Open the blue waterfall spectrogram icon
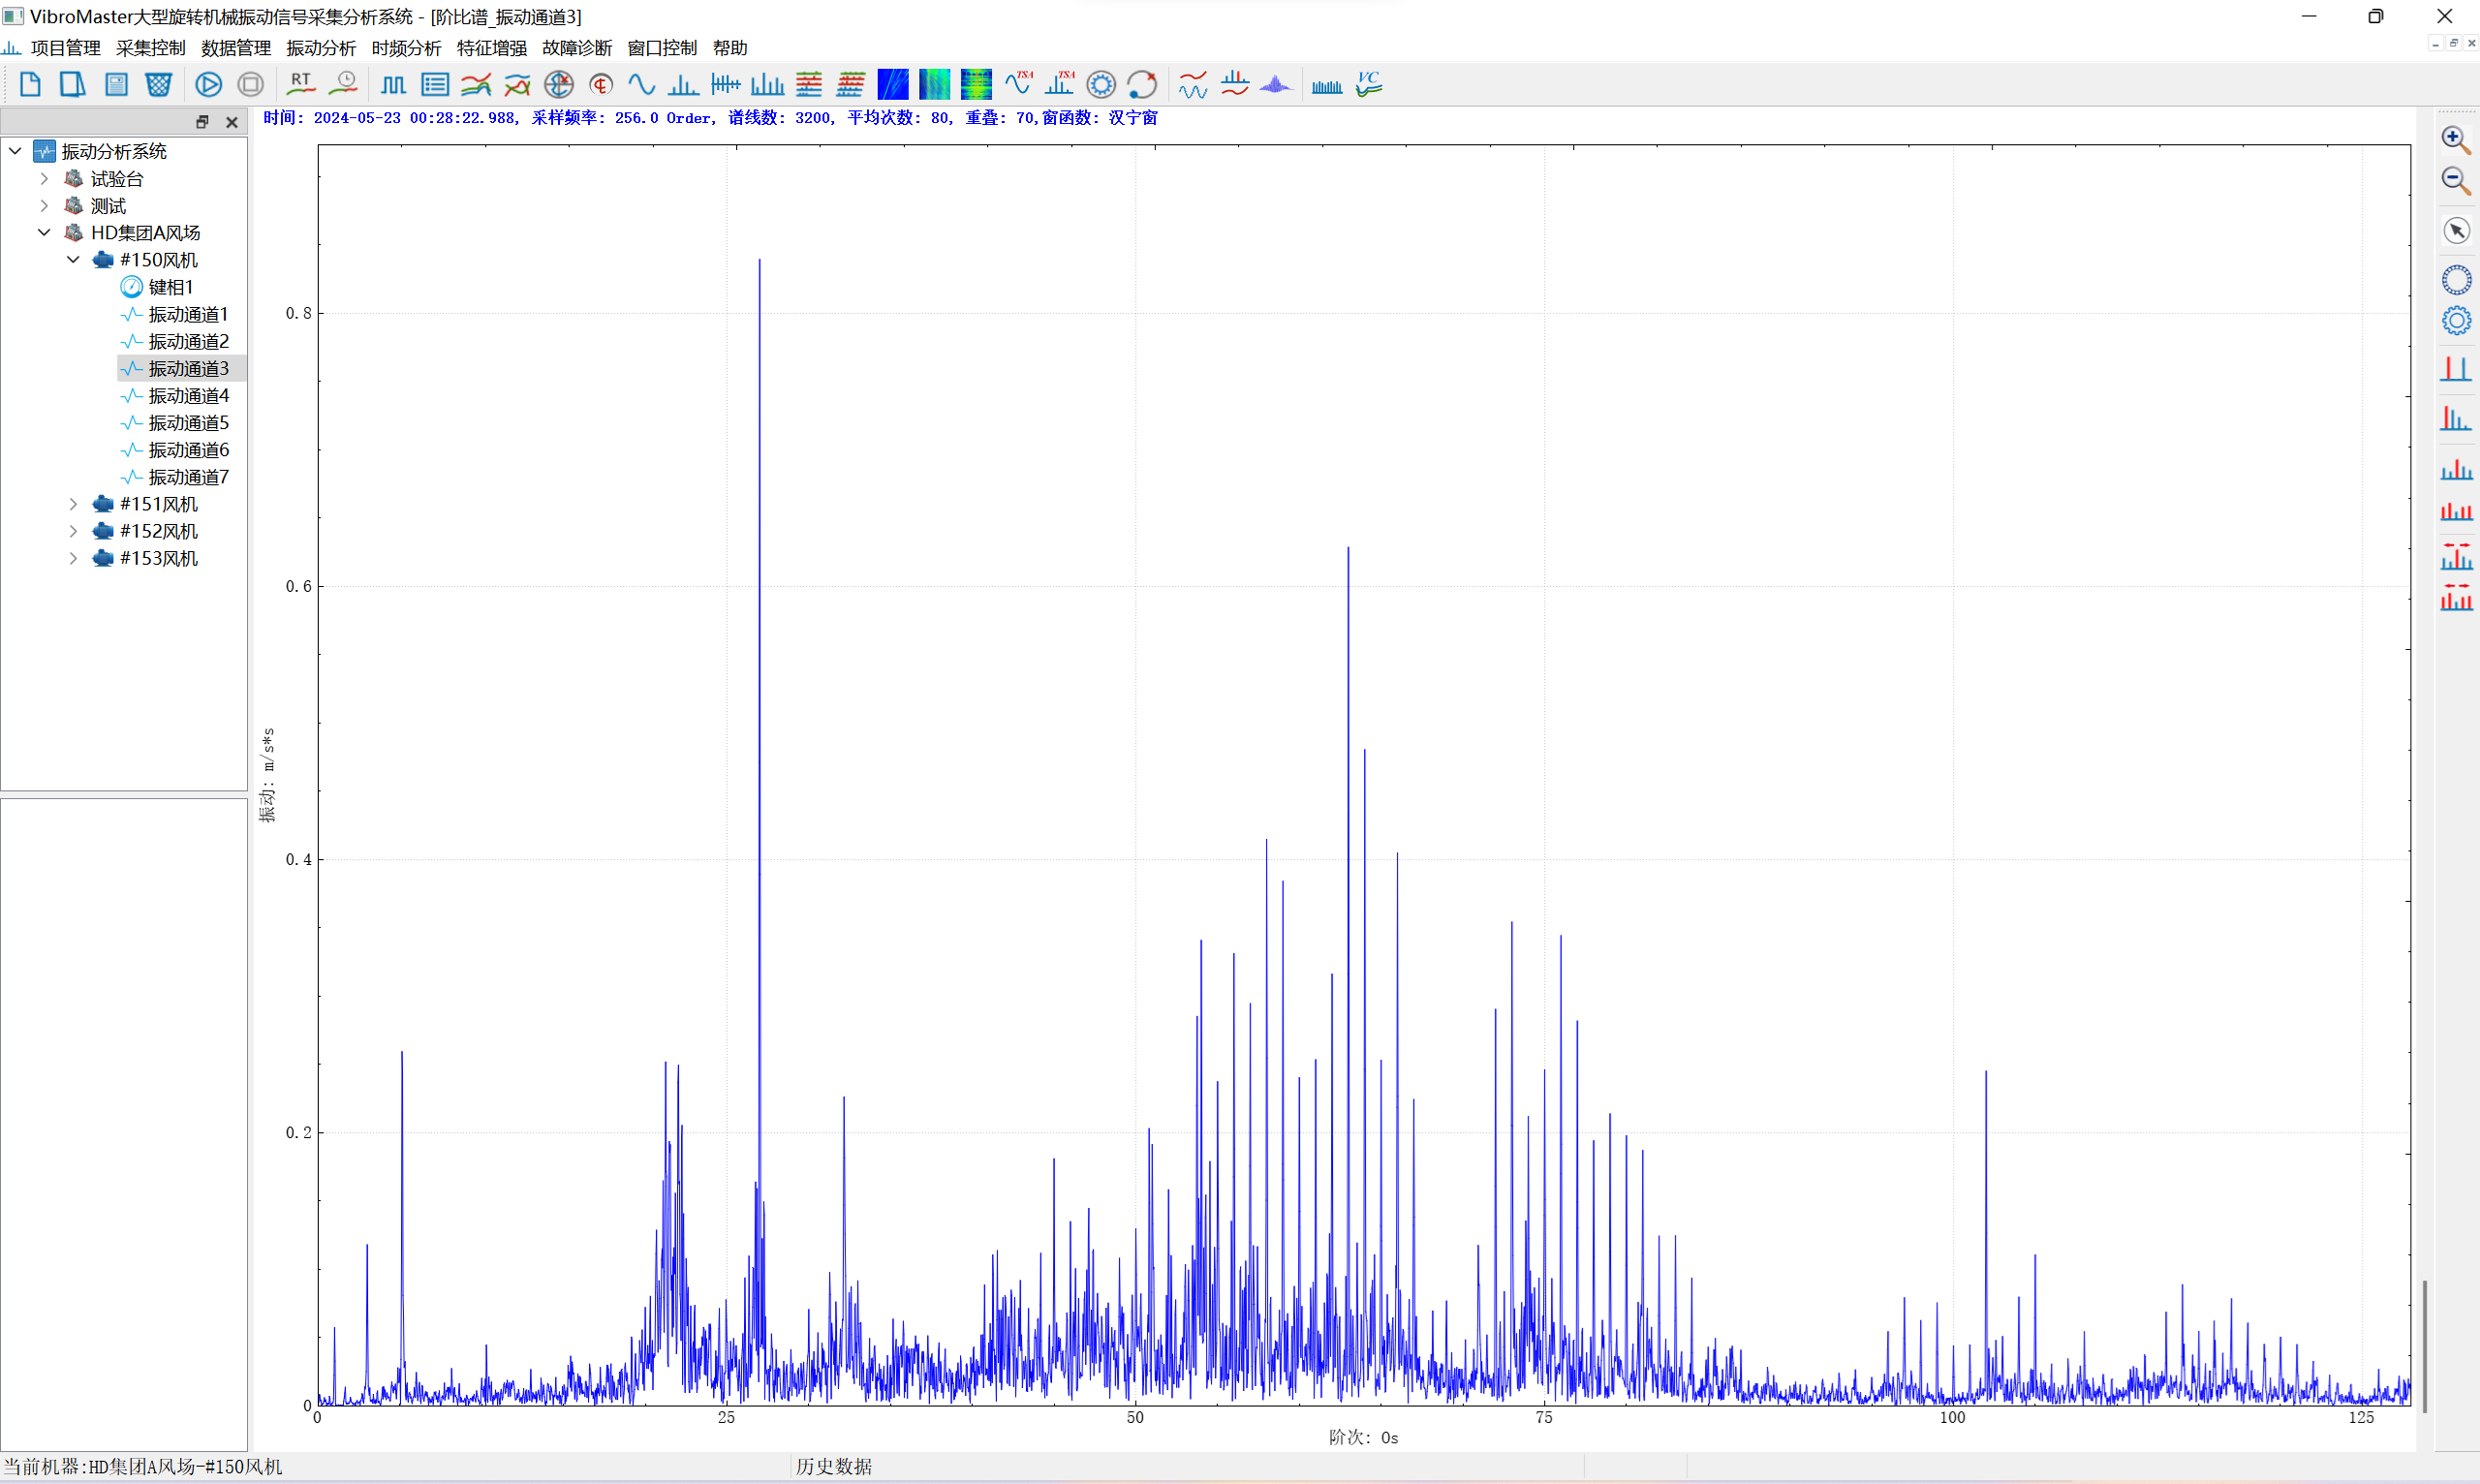This screenshot has height=1484, width=2480. point(893,85)
